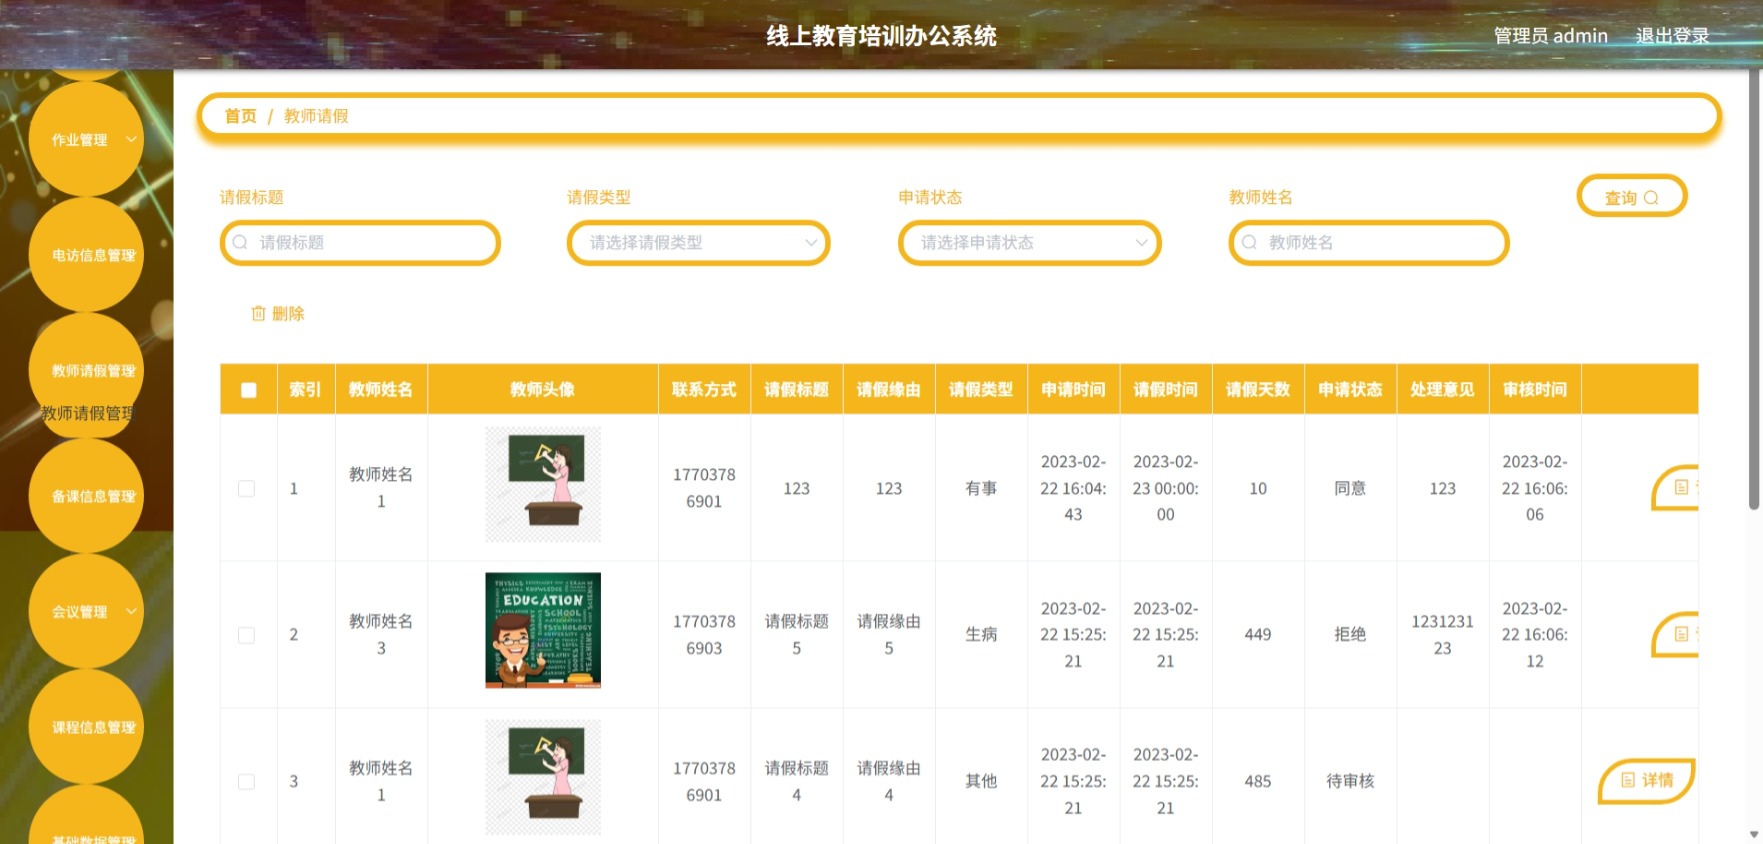Click the 申请时间 column header

(x=1073, y=389)
